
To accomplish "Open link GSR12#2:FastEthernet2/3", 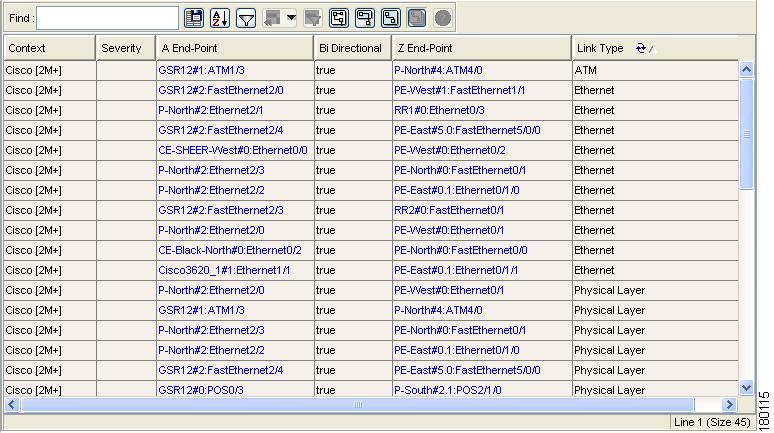I will point(221,210).
